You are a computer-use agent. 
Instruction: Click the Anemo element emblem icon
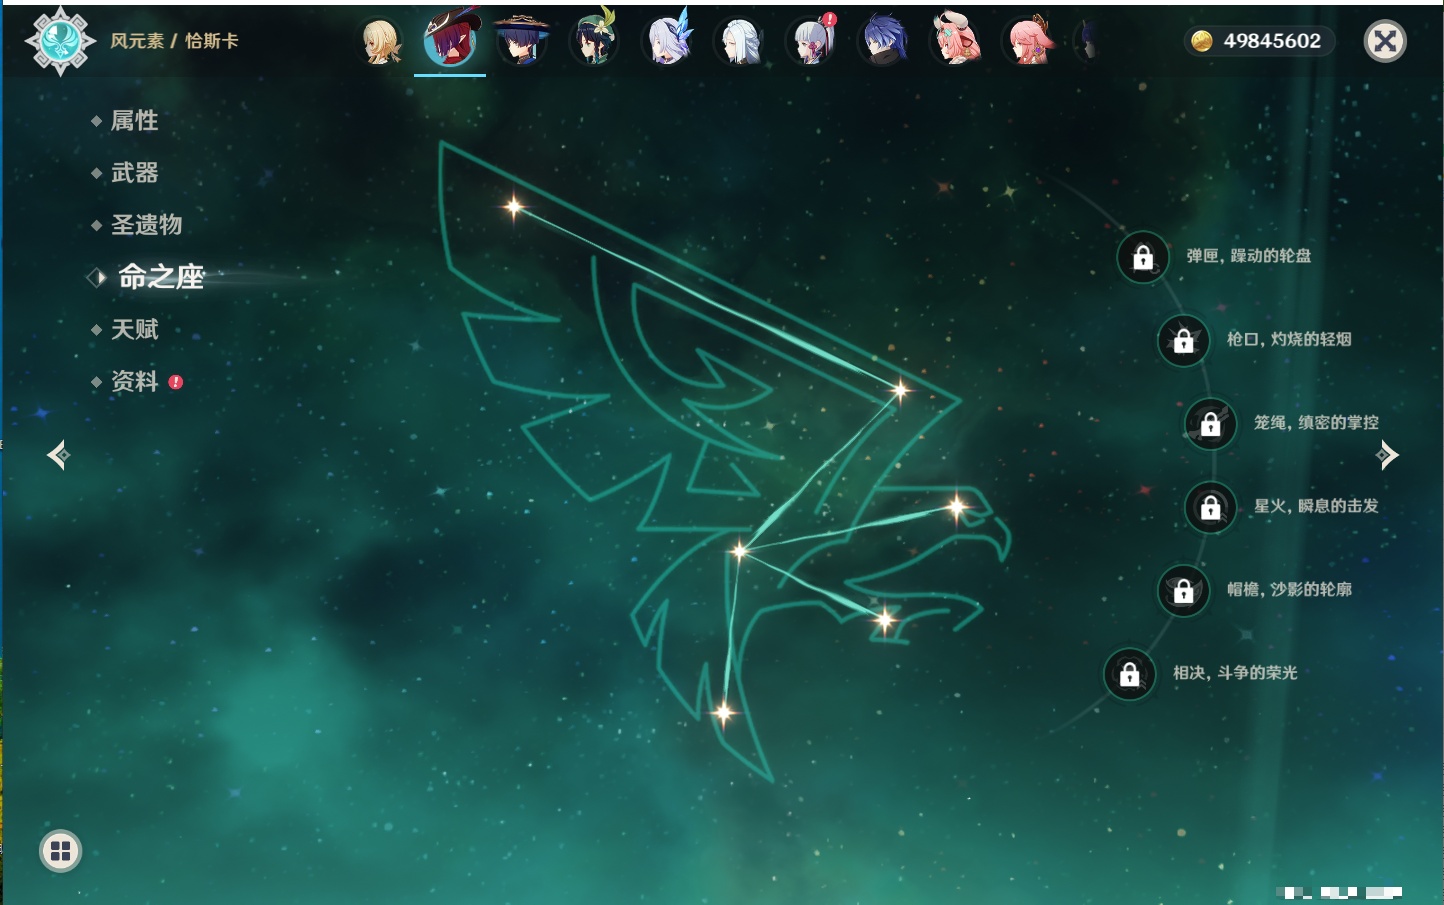(x=60, y=41)
